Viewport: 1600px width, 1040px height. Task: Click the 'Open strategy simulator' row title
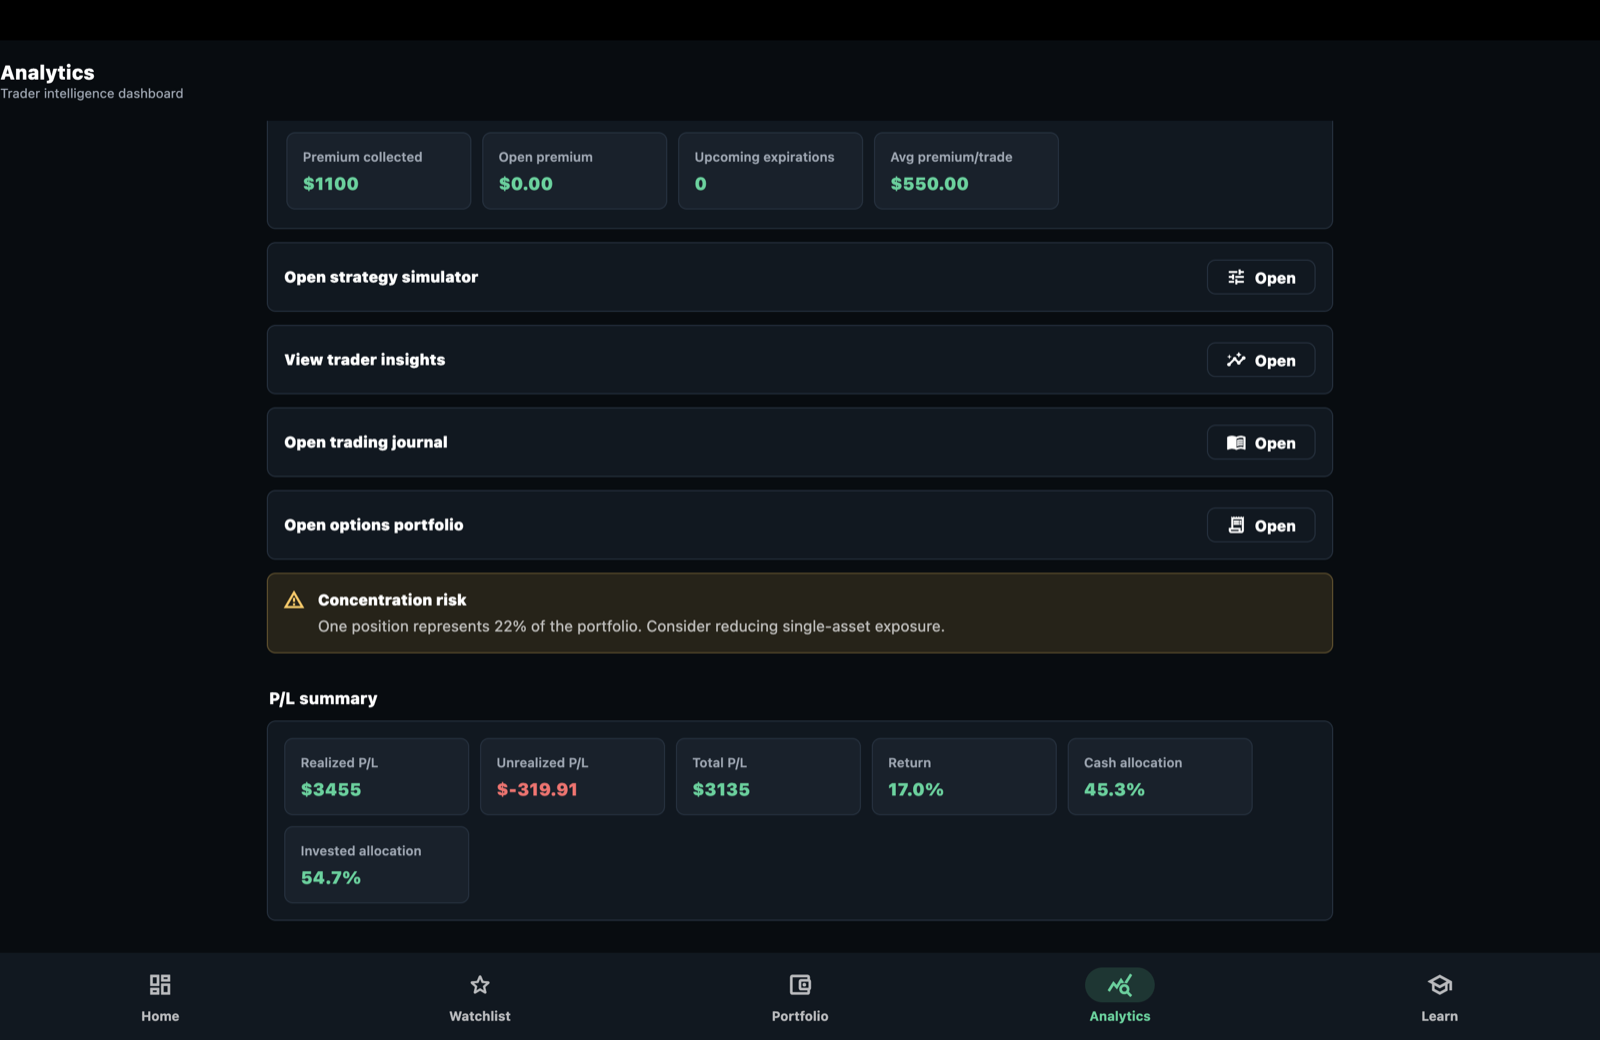[381, 277]
